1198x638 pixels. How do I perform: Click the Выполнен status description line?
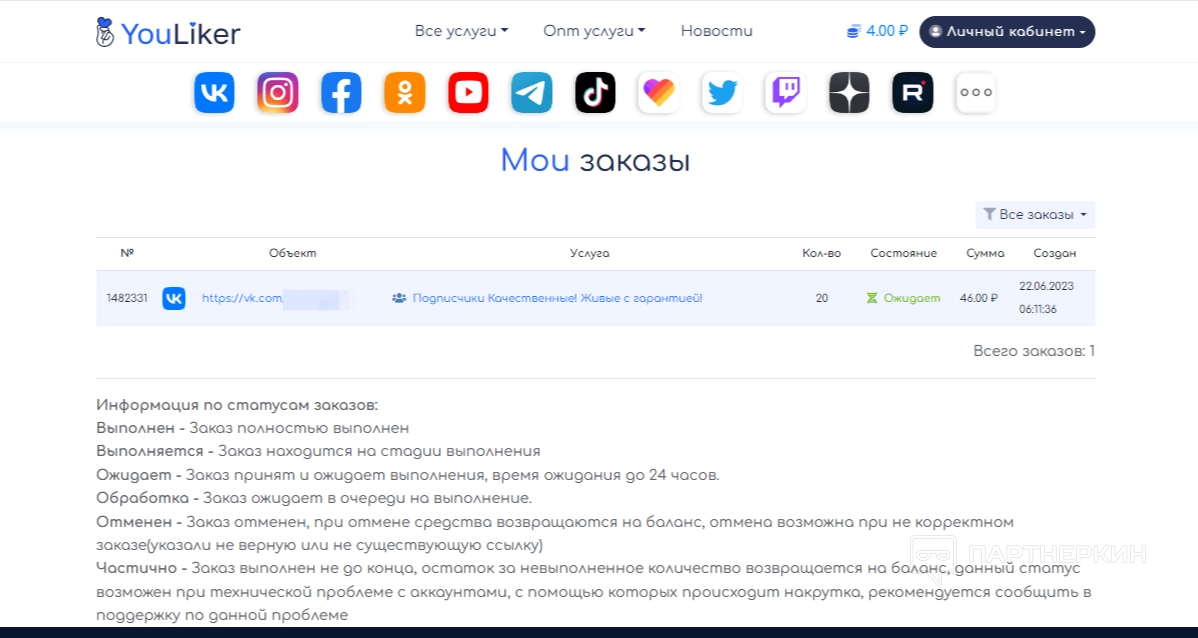tap(252, 428)
